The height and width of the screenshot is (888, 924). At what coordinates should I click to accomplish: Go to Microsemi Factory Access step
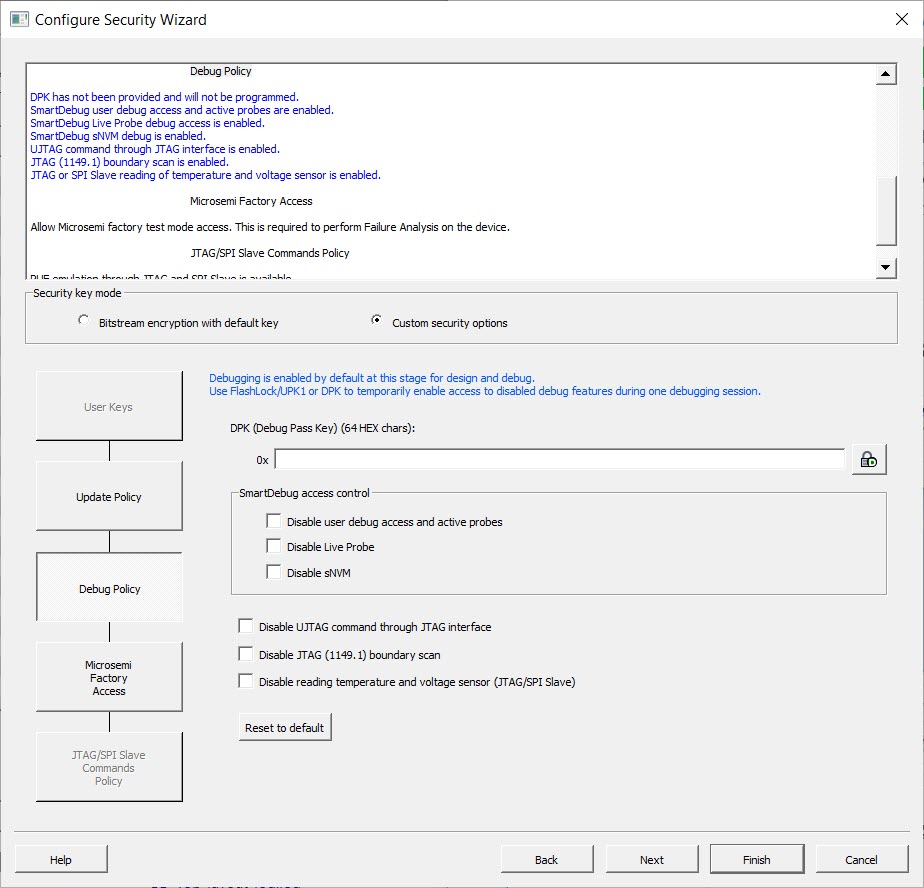coord(109,678)
